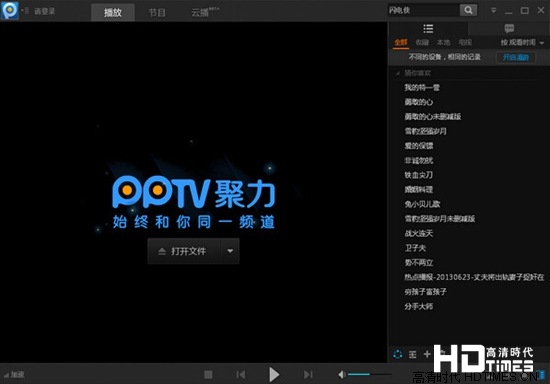Click the 打开文件 open file button

coord(184,251)
